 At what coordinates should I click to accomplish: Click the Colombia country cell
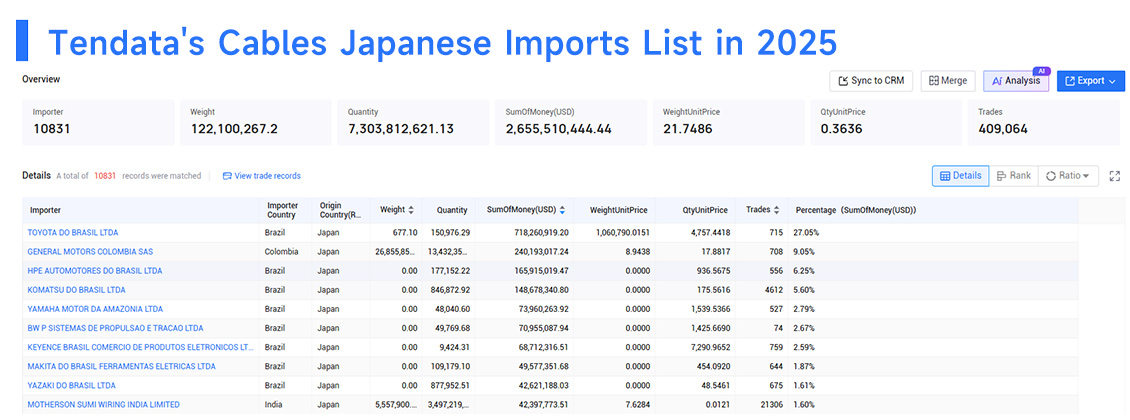[x=282, y=251]
